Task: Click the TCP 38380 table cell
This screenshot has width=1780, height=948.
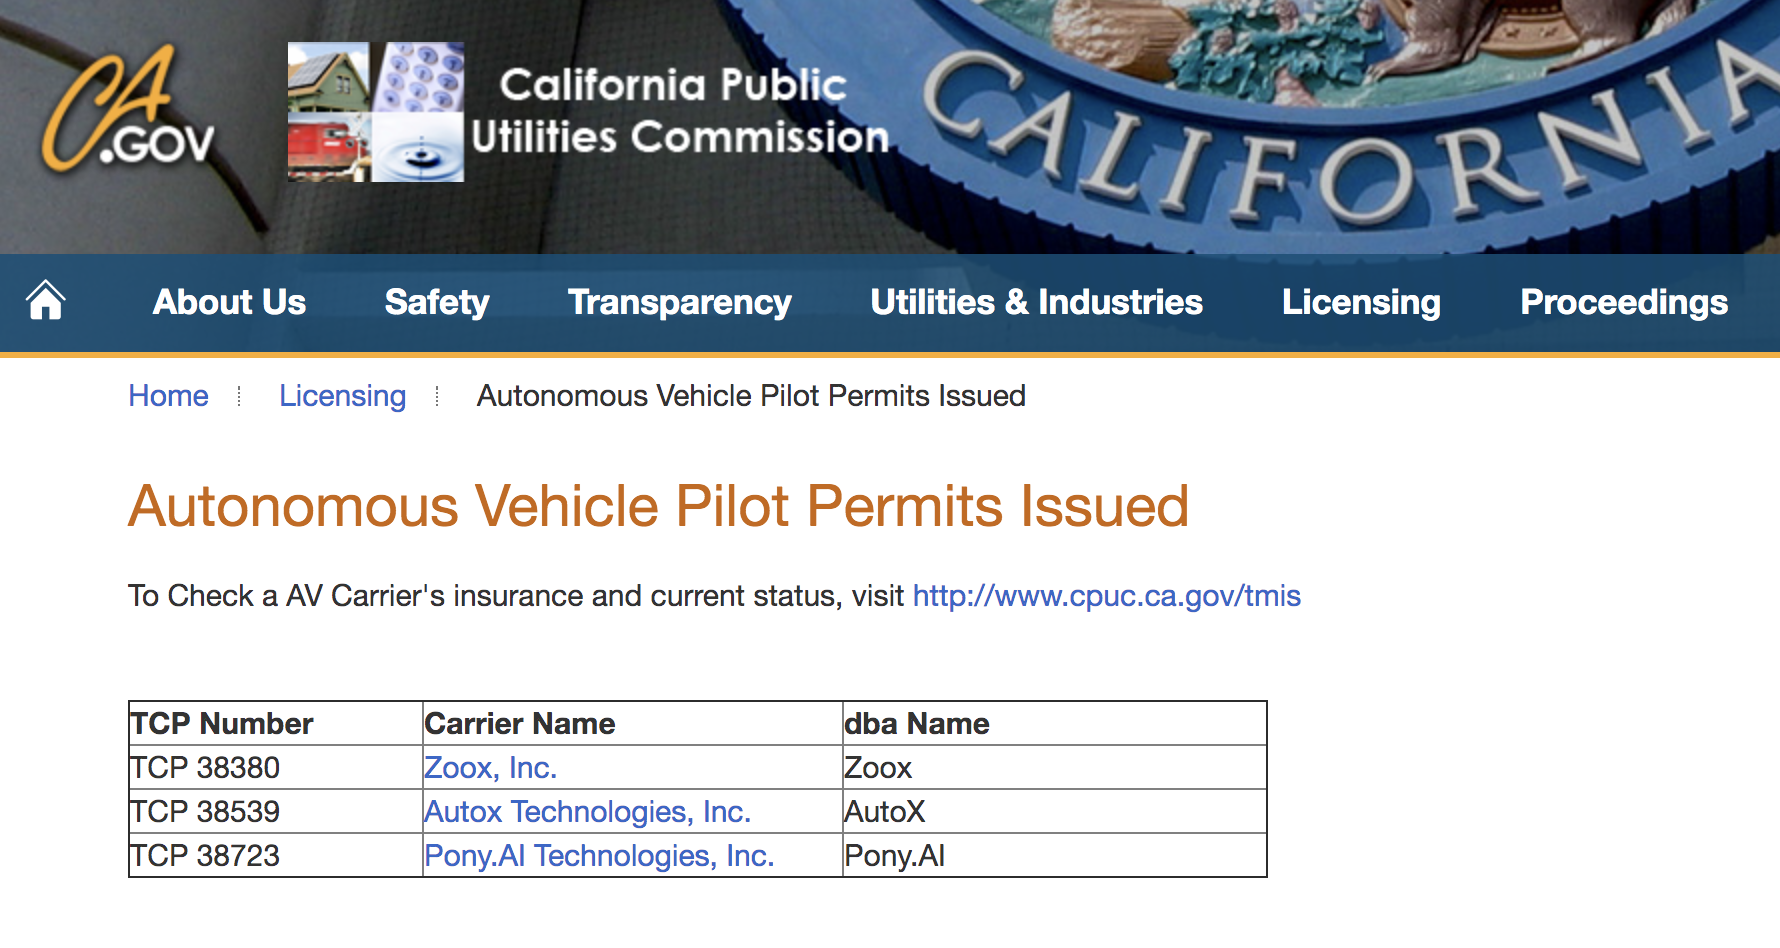Action: [x=206, y=768]
